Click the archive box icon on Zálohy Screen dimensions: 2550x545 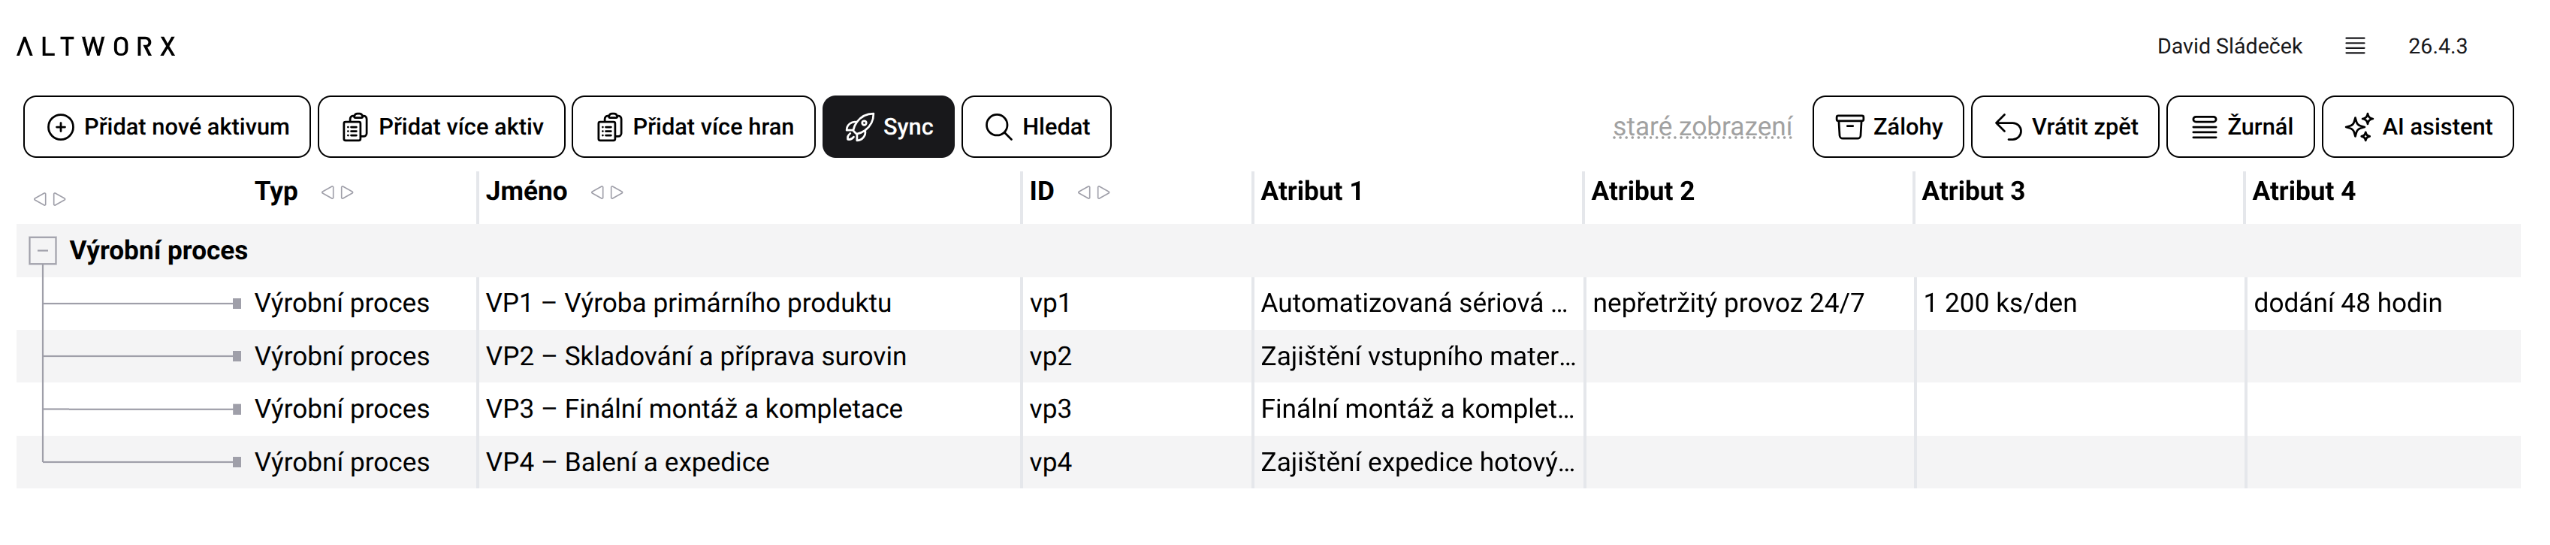1849,127
